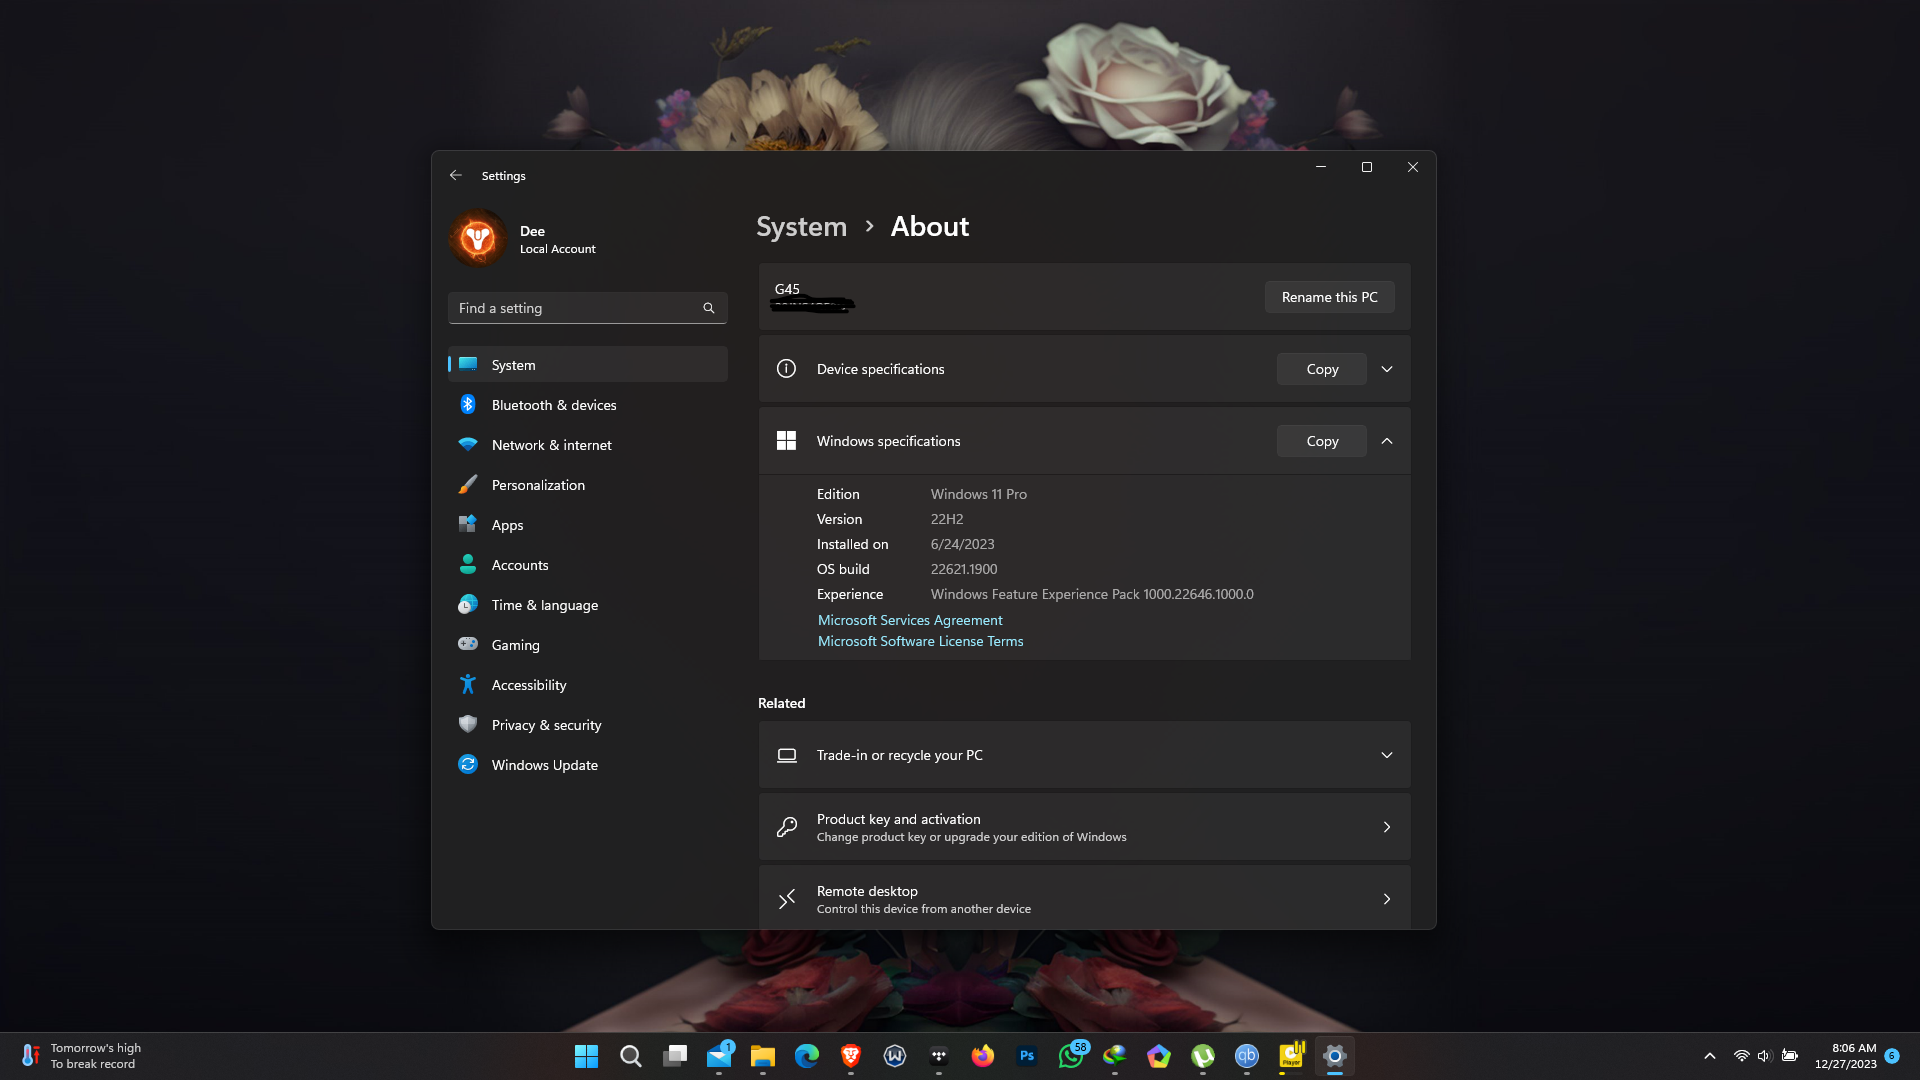Expand Trade-in or recycle your PC
The image size is (1920, 1080).
coord(1387,755)
